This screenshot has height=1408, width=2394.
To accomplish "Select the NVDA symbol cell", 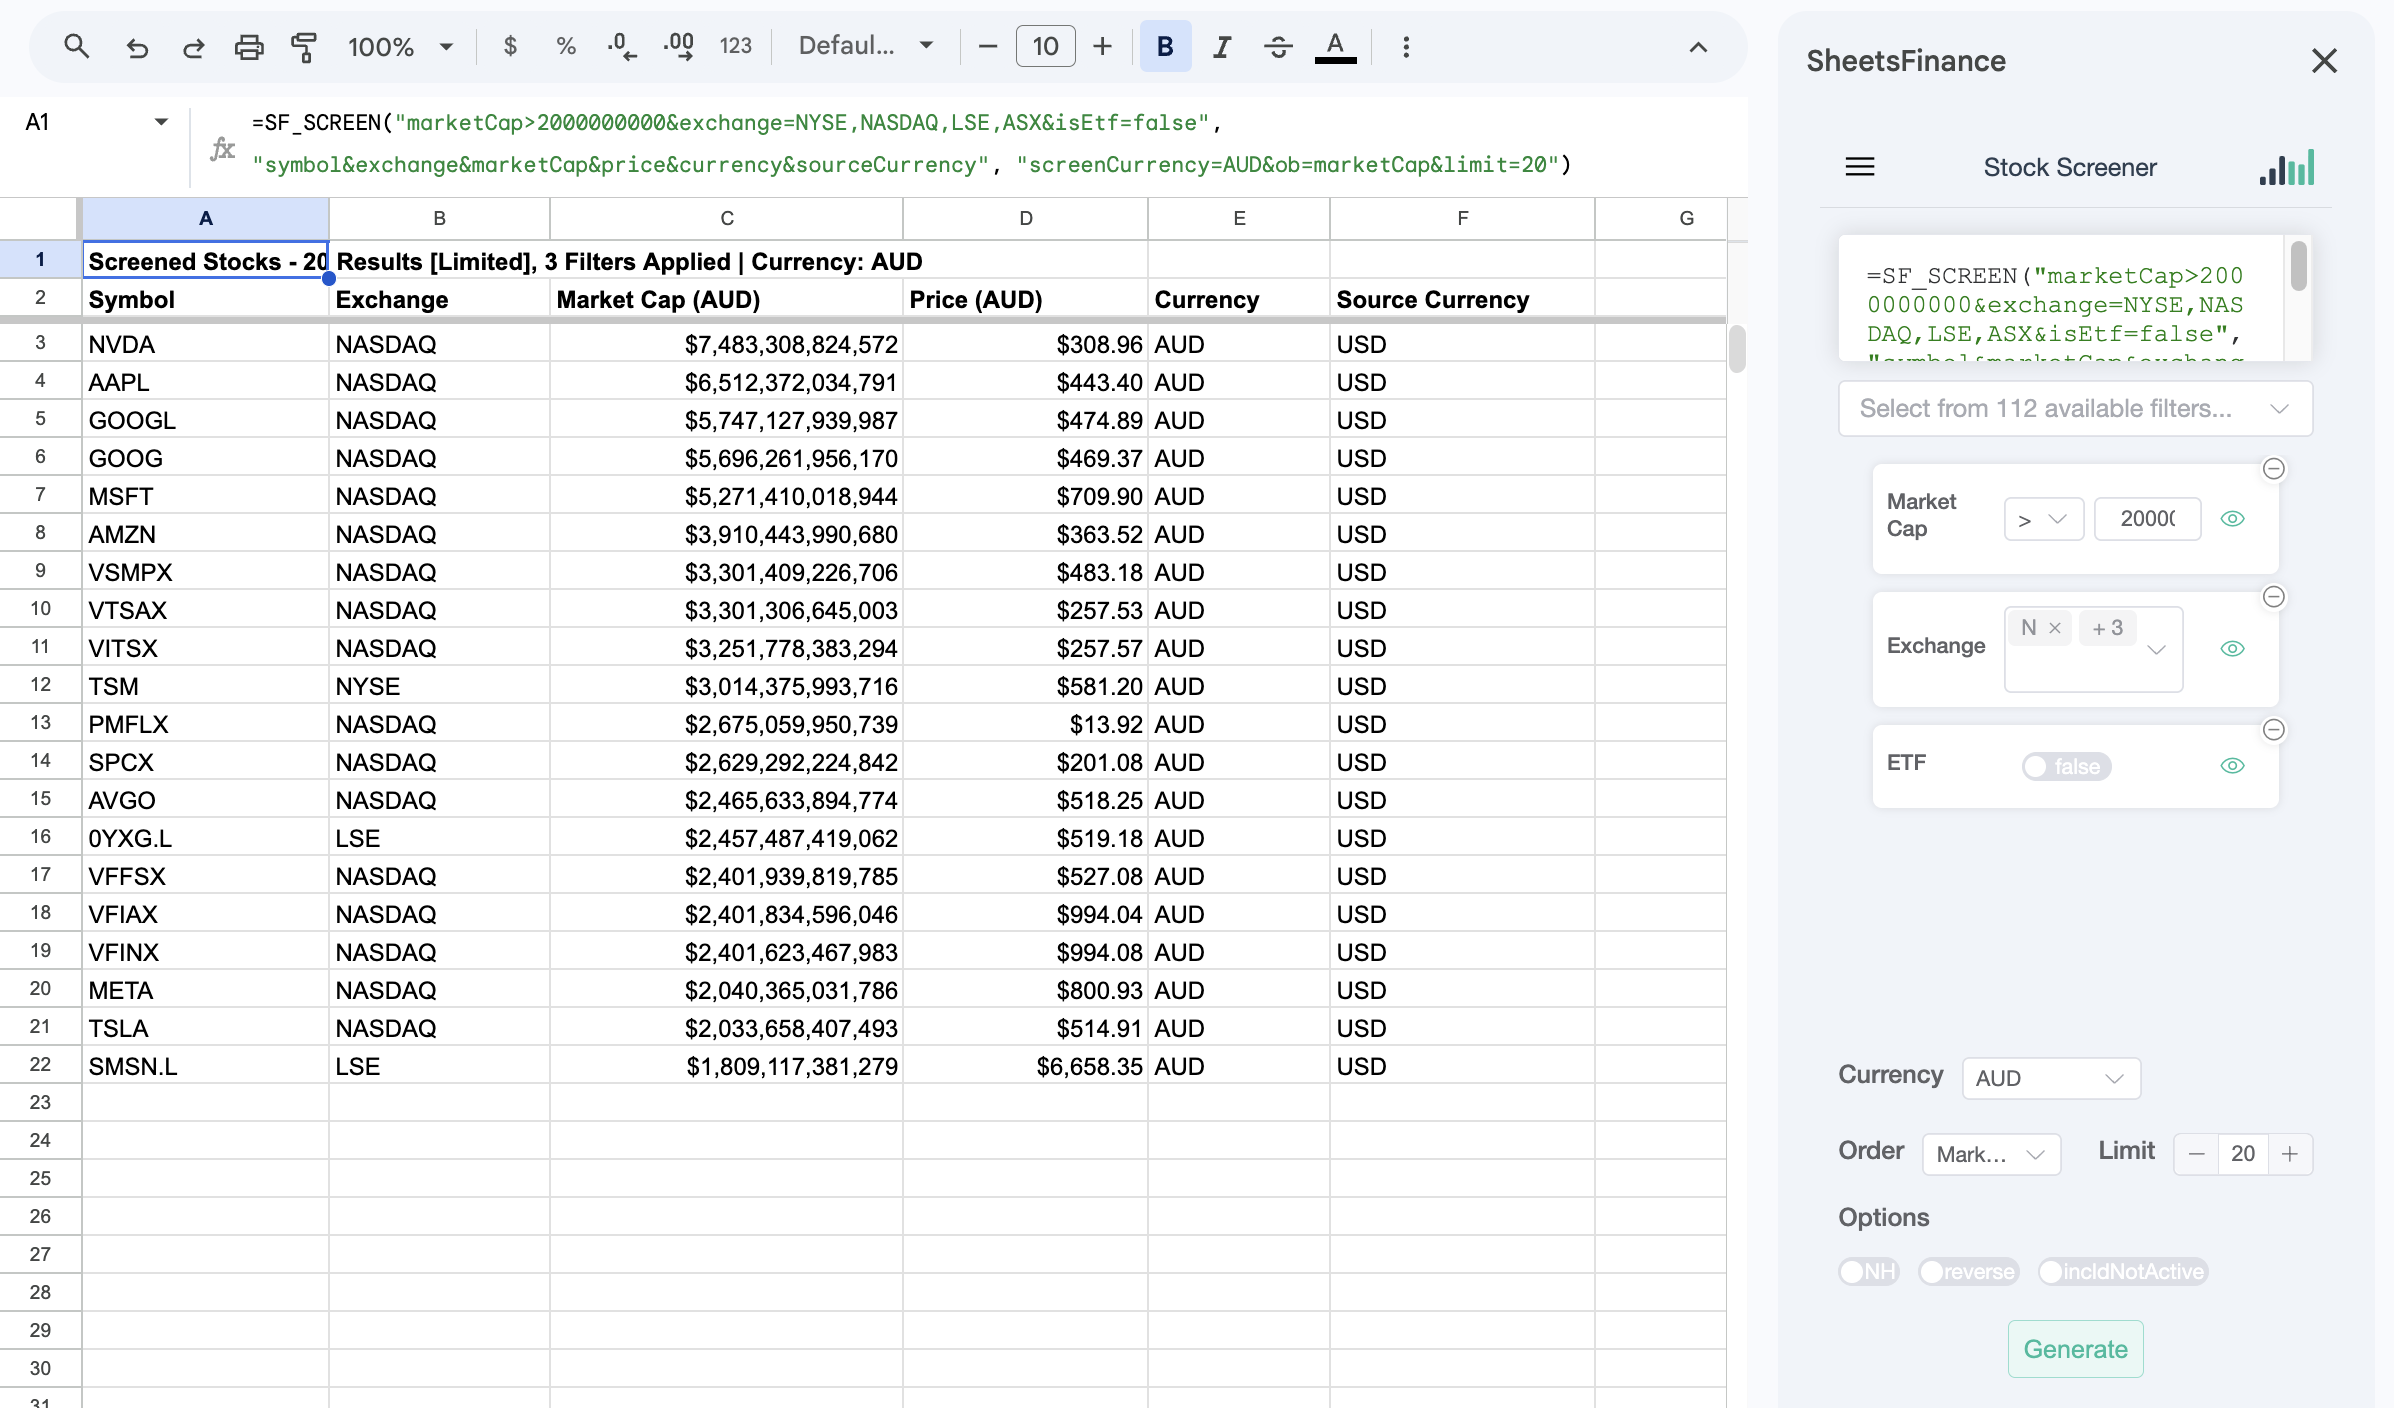I will [x=205, y=344].
